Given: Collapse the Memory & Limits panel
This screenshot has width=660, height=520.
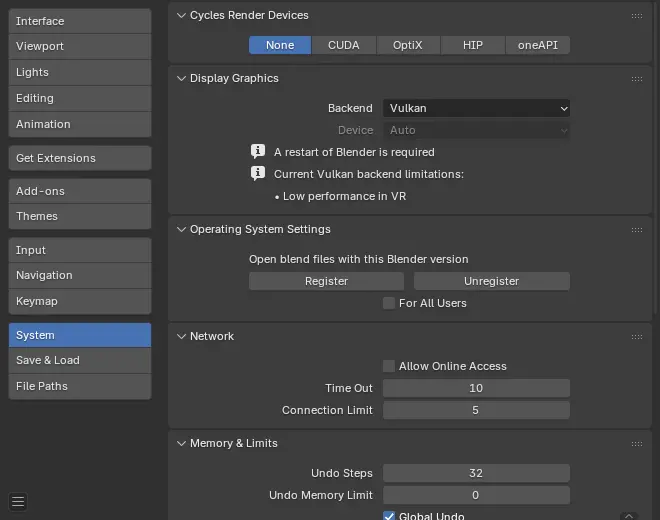Looking at the screenshot, I should pyautogui.click(x=181, y=444).
